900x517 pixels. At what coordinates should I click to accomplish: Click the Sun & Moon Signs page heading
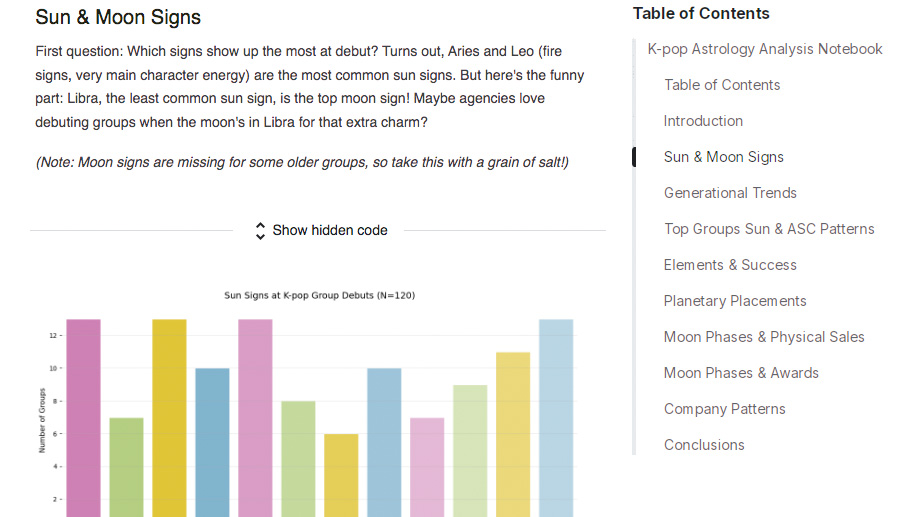tap(118, 17)
